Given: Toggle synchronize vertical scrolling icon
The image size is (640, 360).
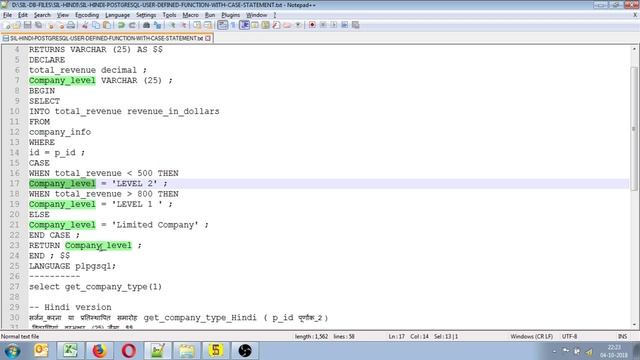Looking at the screenshot, I should [x=197, y=25].
